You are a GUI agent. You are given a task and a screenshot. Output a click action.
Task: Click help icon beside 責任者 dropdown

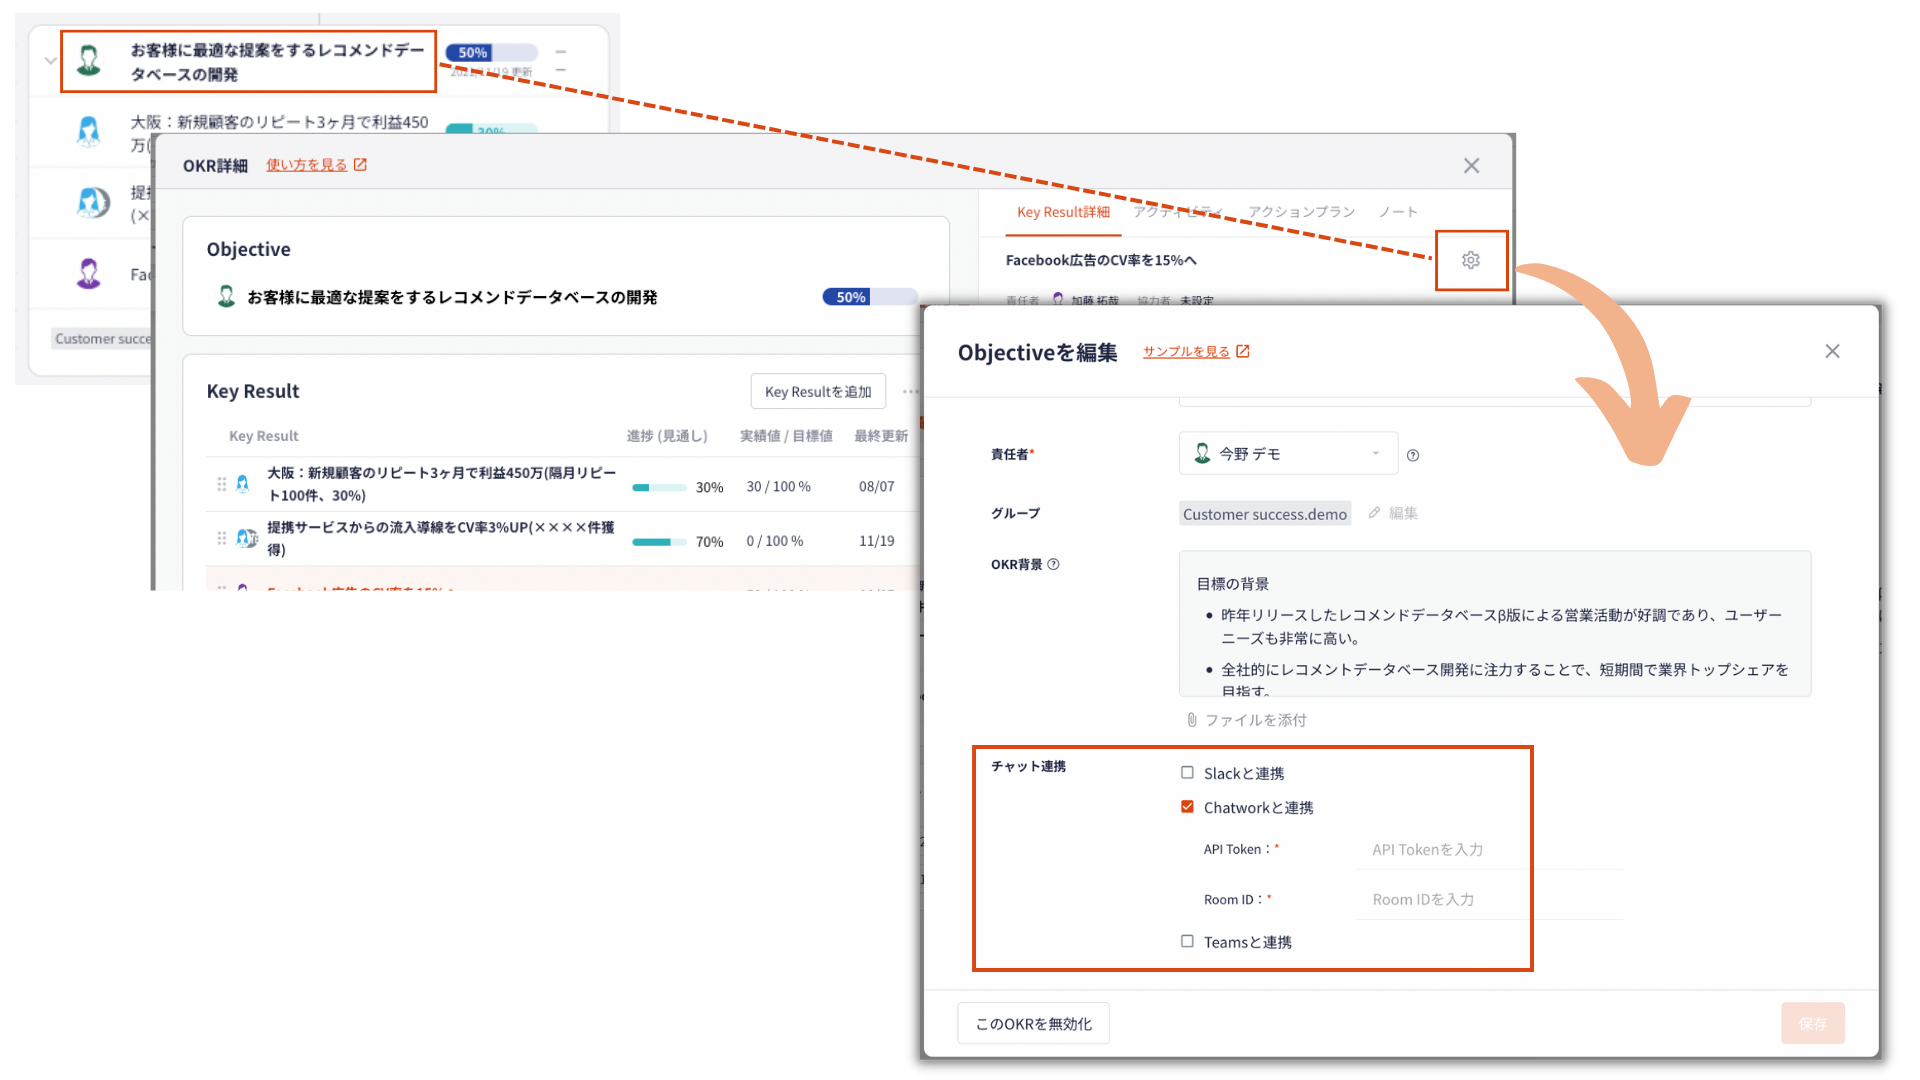click(1413, 455)
